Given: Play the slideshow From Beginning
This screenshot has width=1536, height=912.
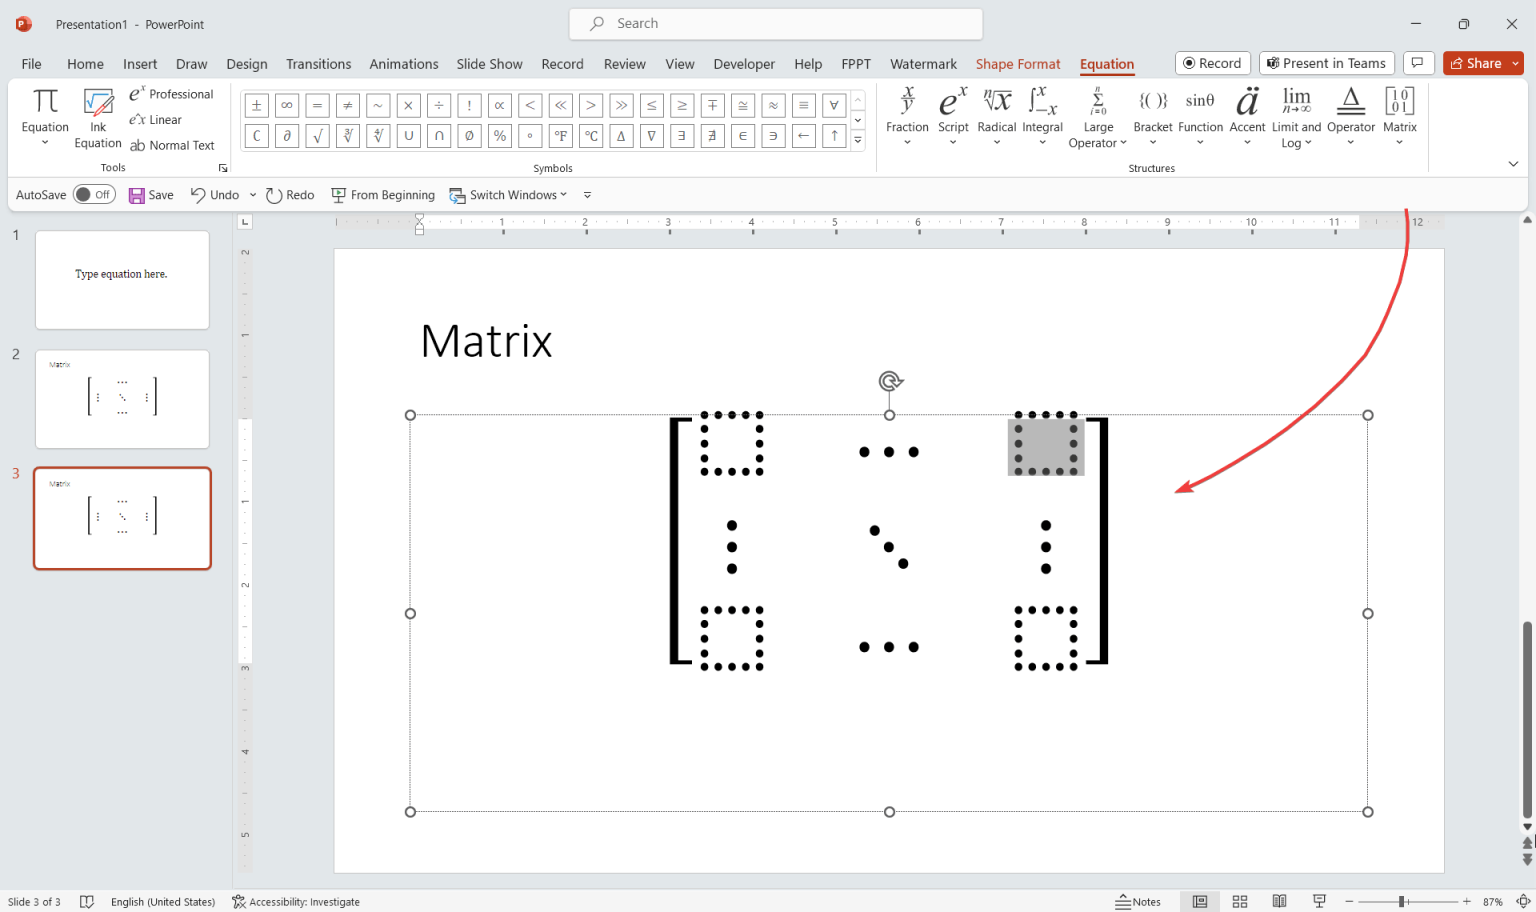Looking at the screenshot, I should pos(383,194).
